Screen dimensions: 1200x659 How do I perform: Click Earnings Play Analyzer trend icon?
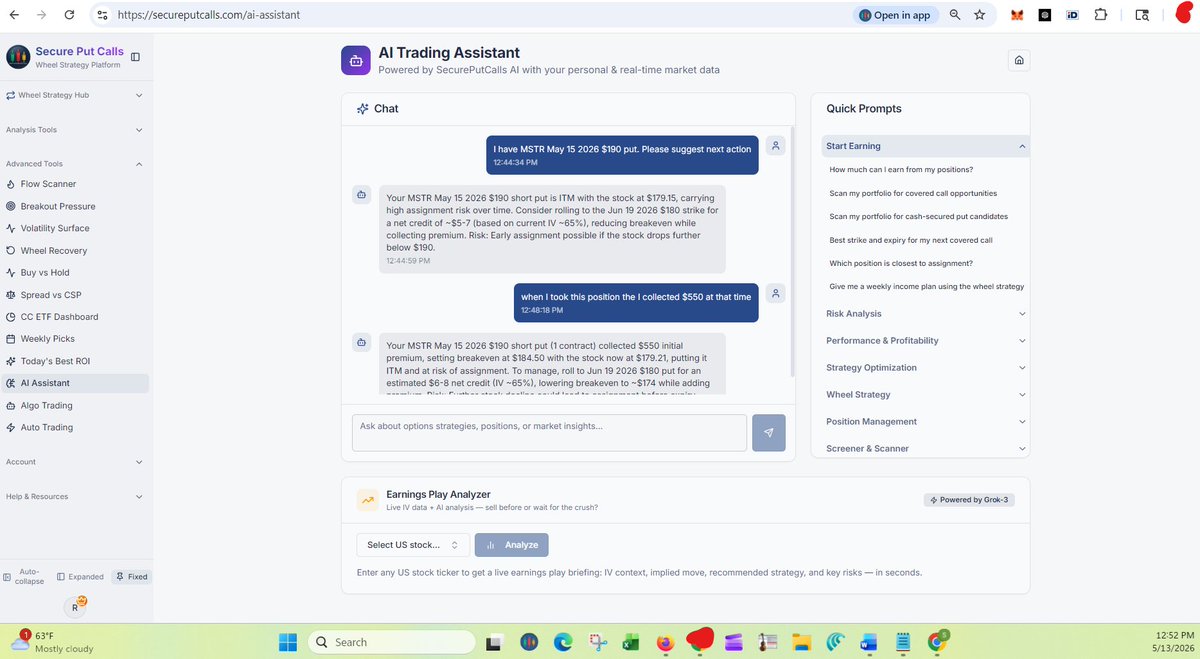[367, 500]
